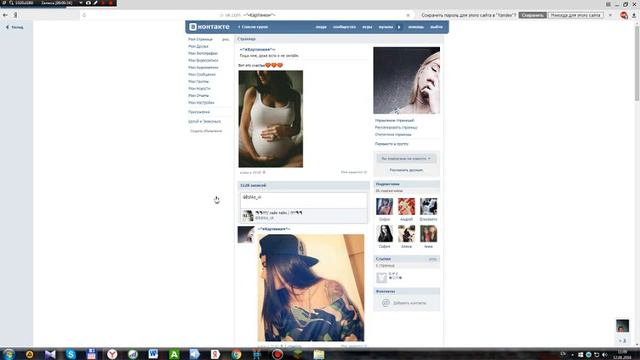
Task: Click выйти to log out
Action: (x=436, y=27)
